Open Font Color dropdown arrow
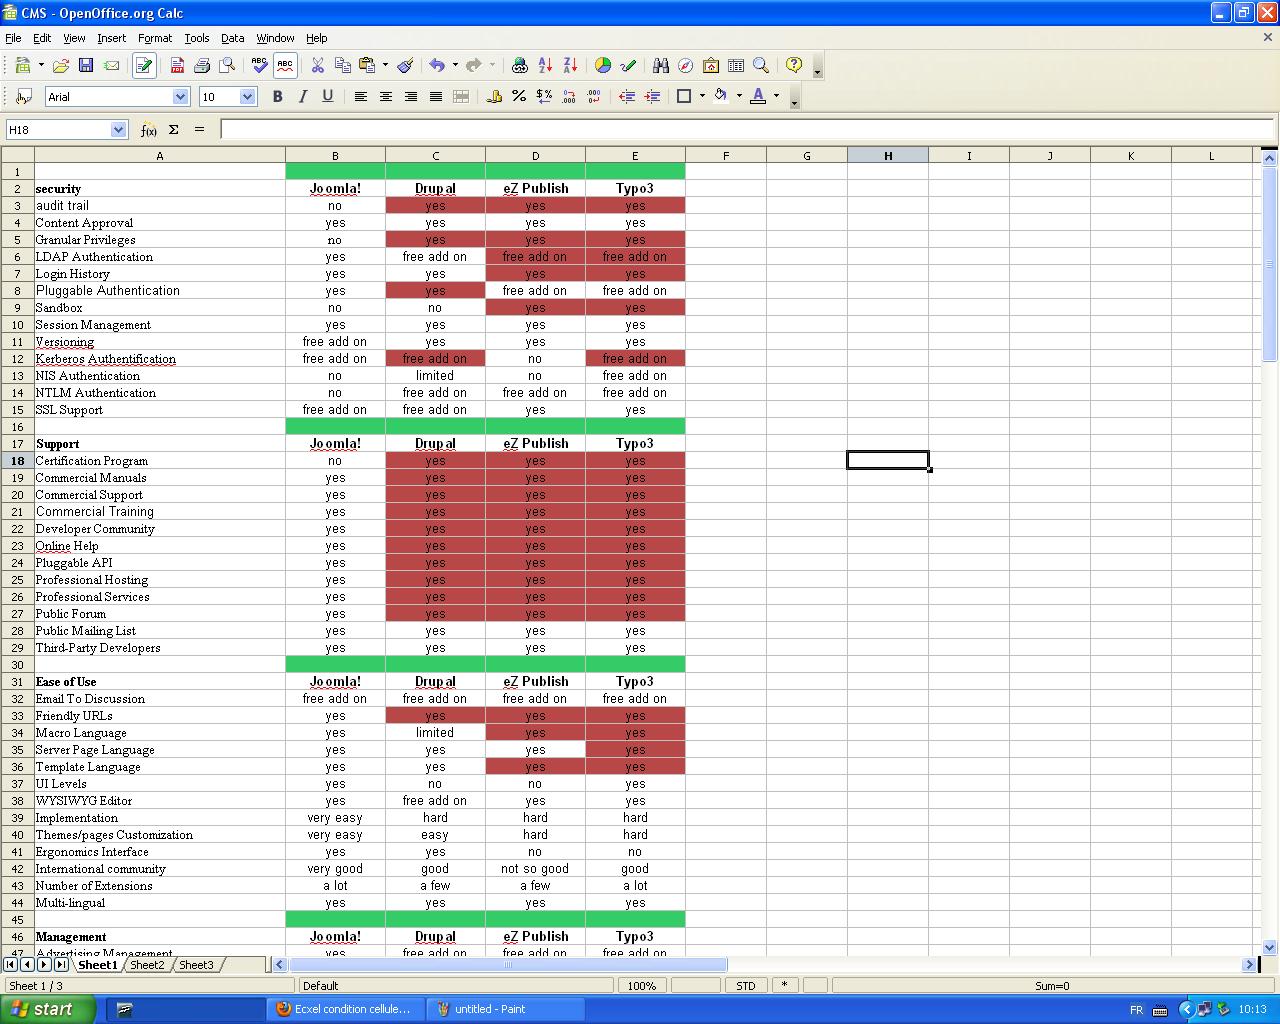Image resolution: width=1280 pixels, height=1024 pixels. (x=776, y=96)
